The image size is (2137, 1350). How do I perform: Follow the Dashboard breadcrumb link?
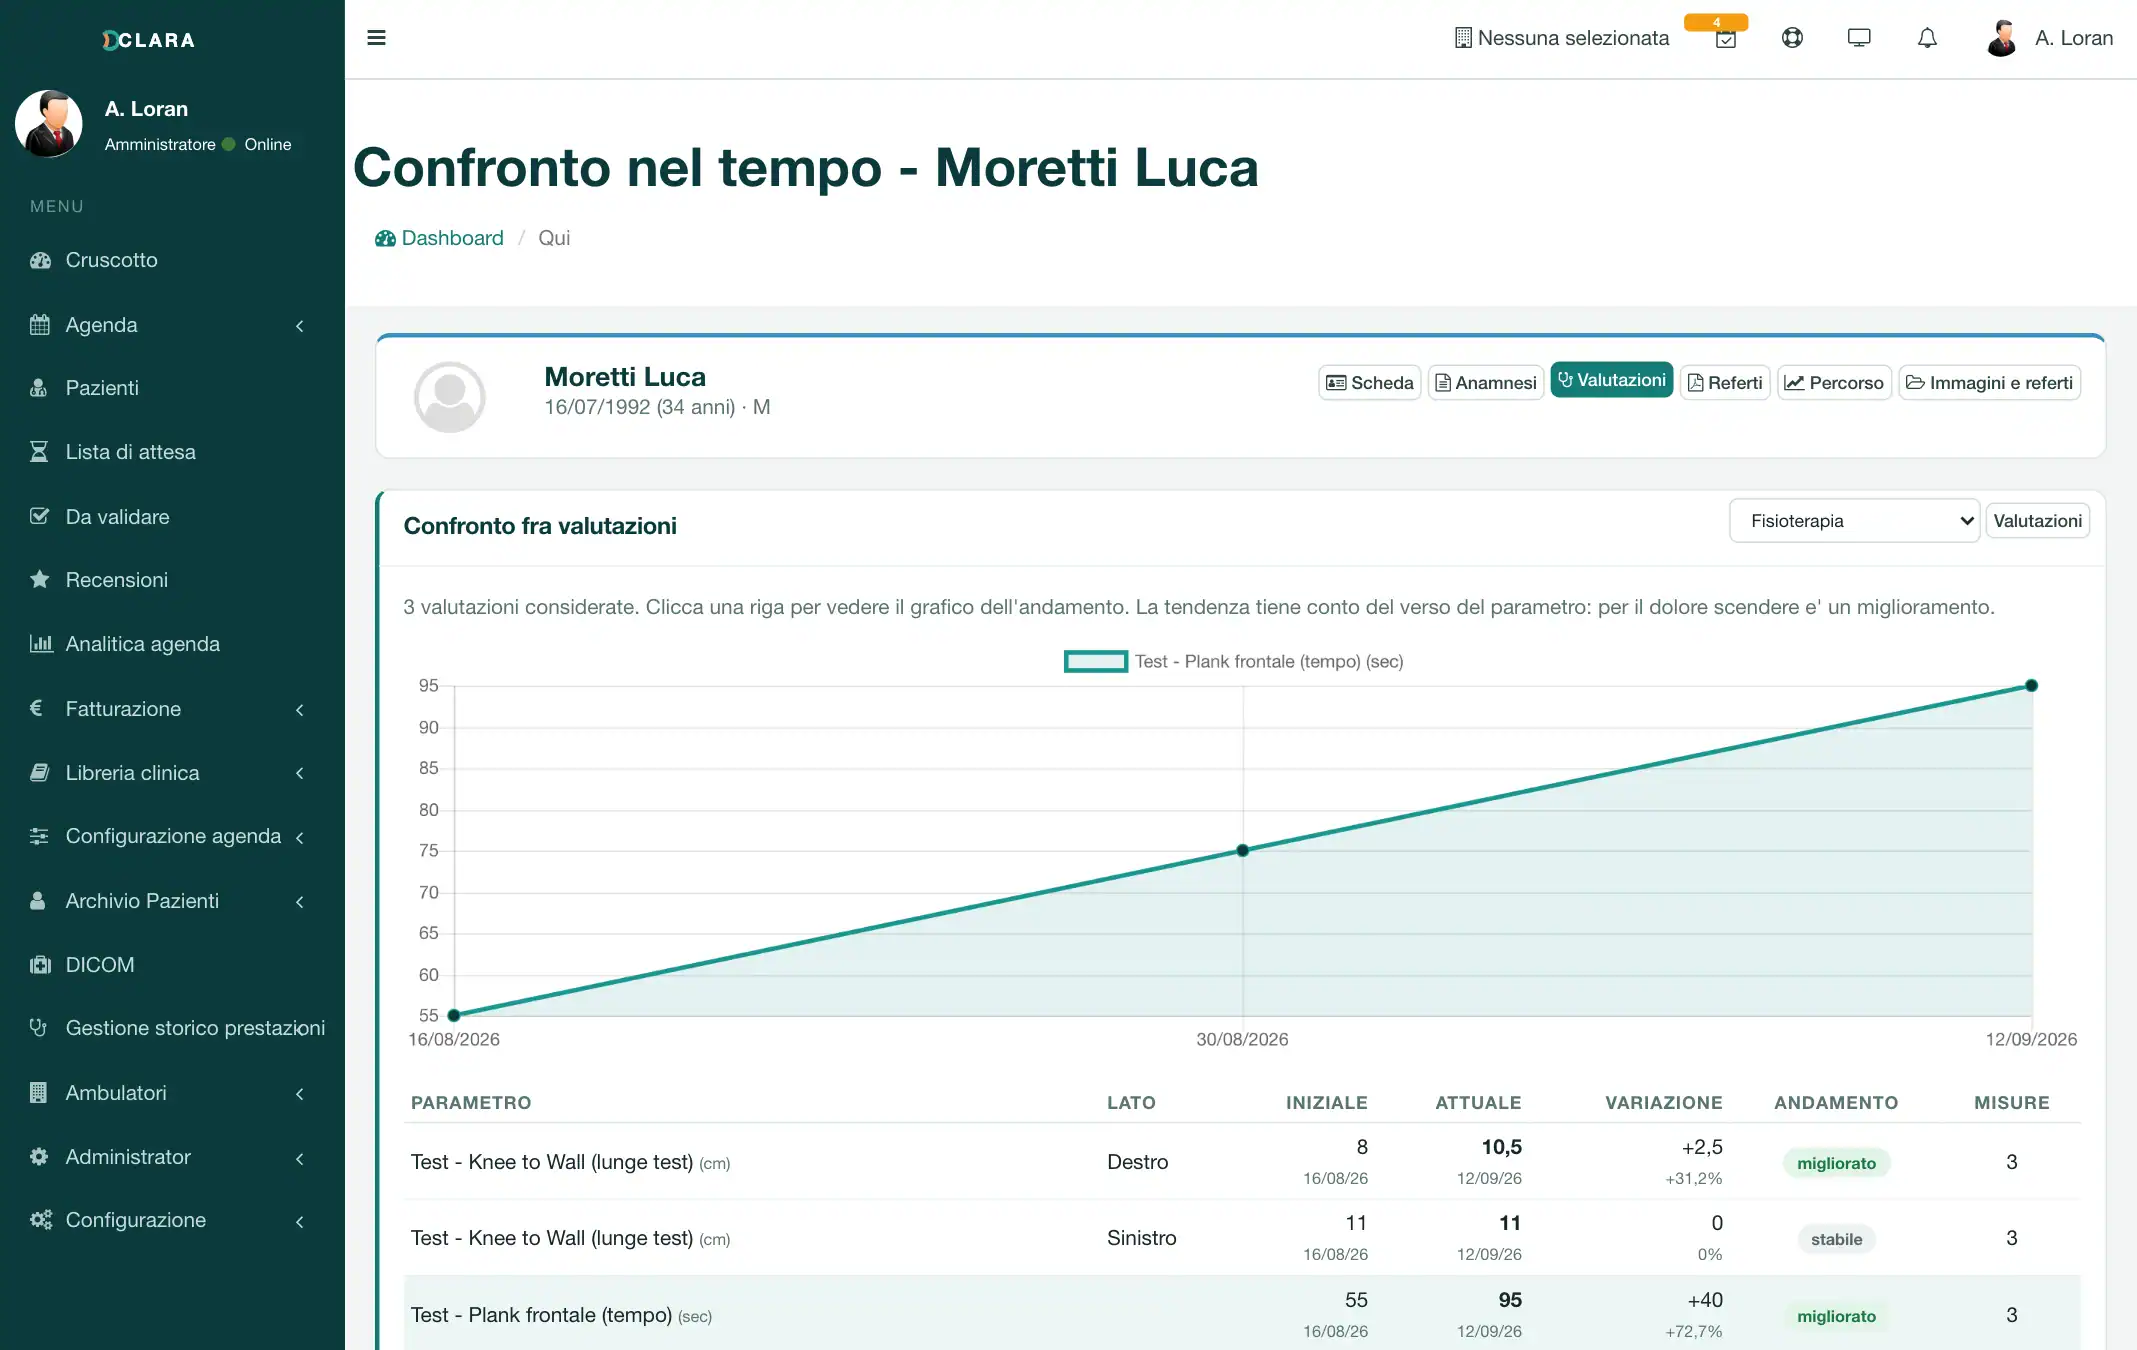[x=439, y=238]
